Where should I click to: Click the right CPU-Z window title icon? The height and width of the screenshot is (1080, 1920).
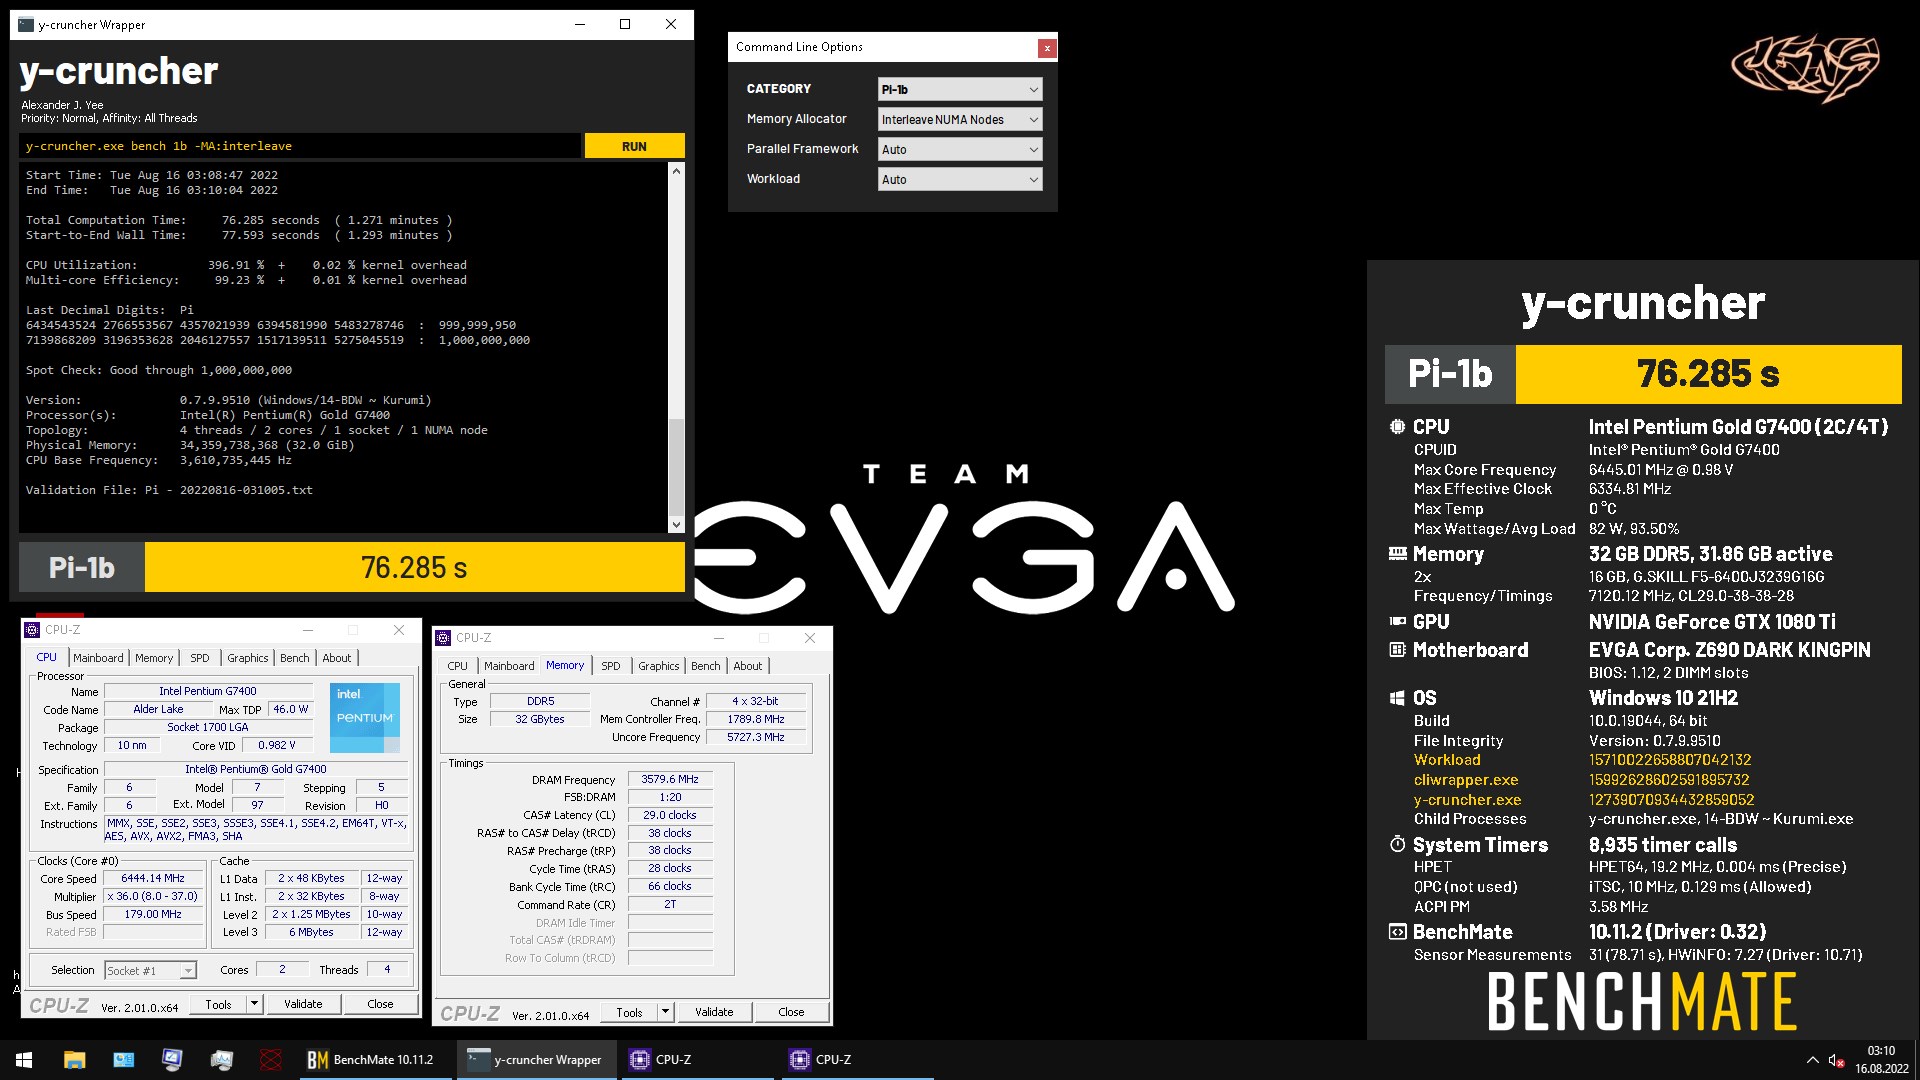[x=443, y=638]
